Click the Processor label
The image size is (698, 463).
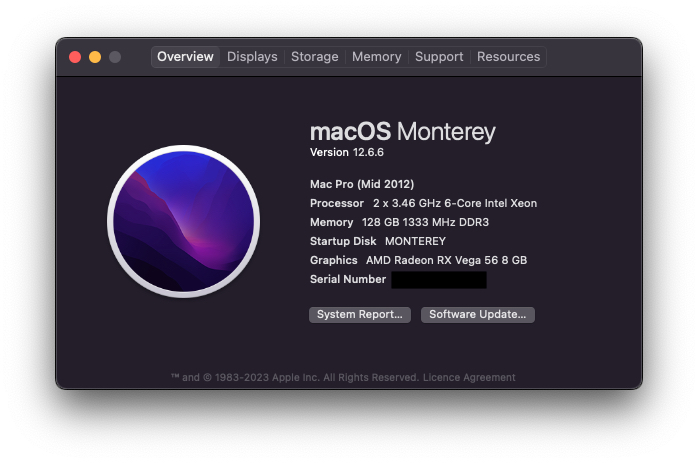(x=337, y=203)
